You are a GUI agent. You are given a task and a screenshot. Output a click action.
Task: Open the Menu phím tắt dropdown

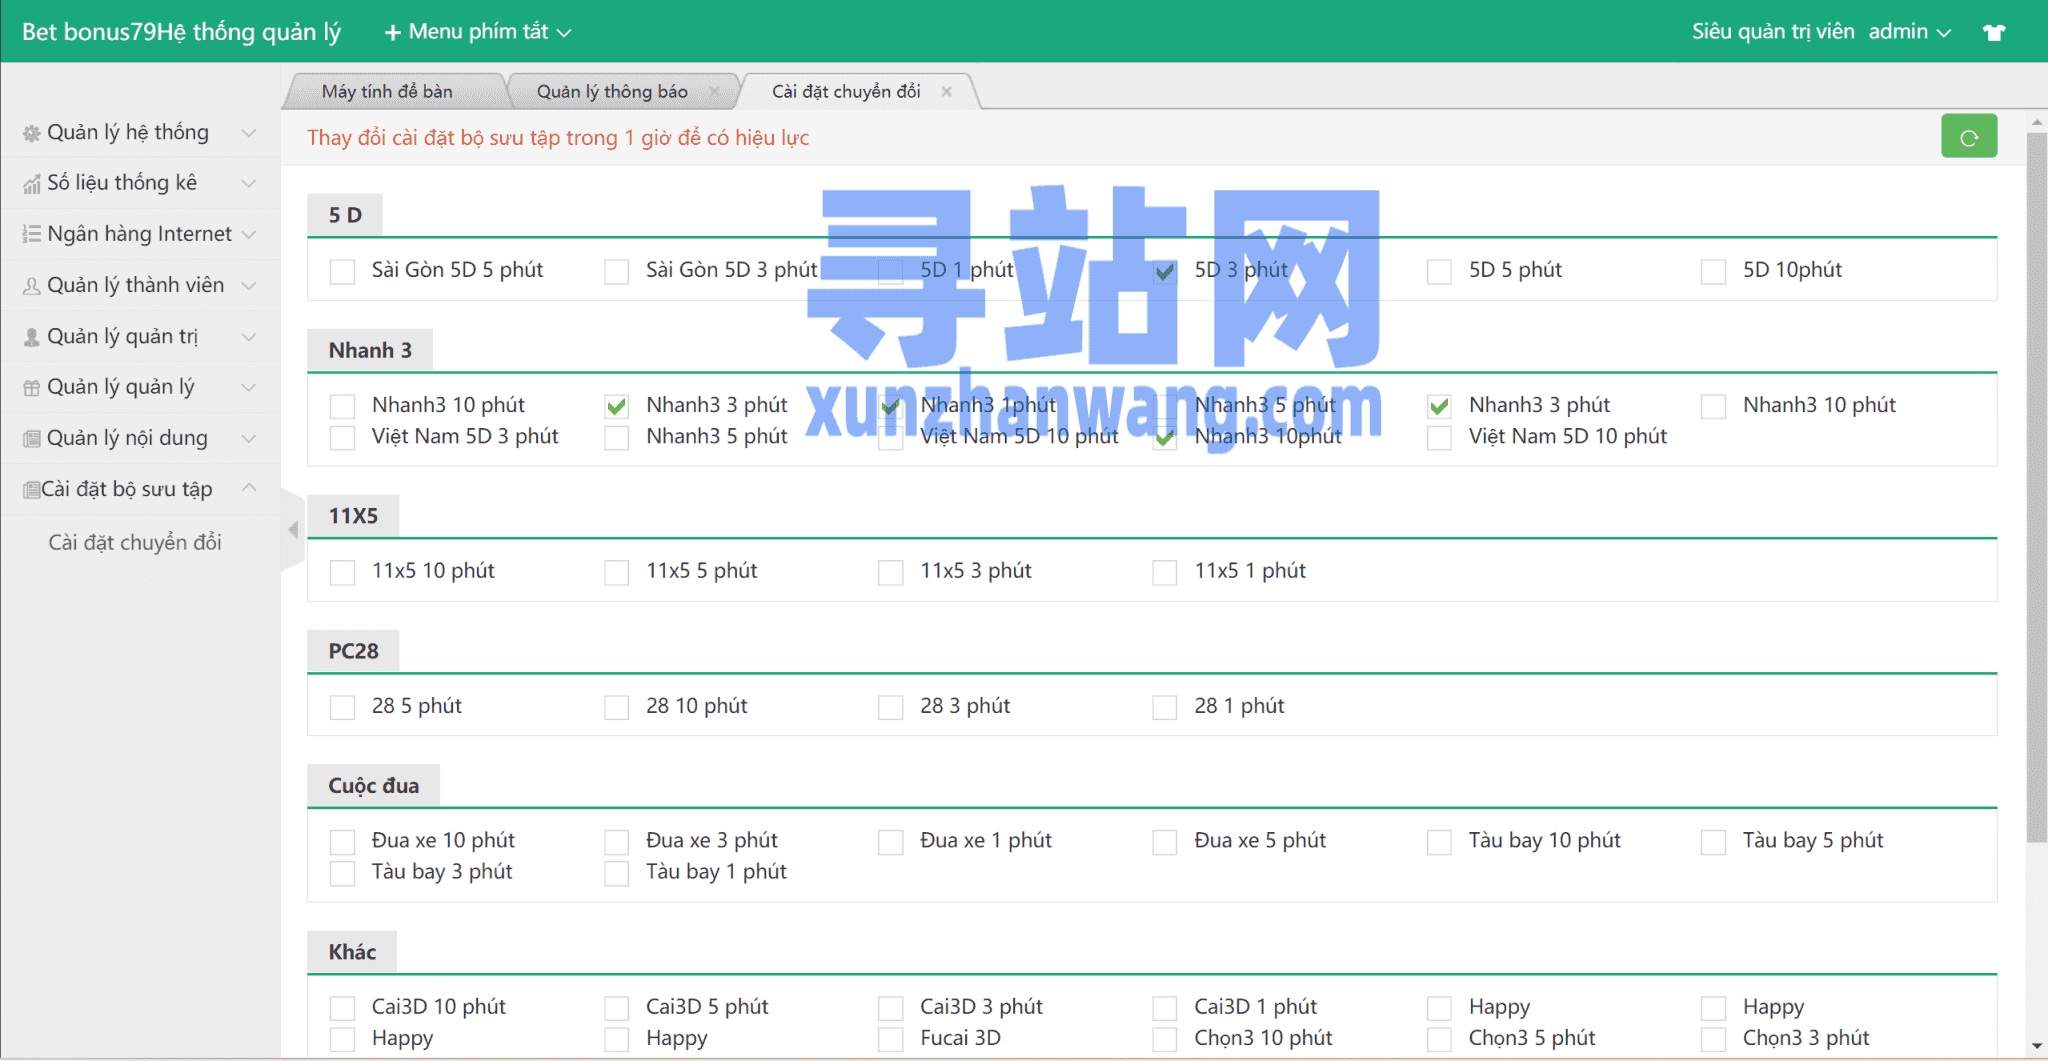tap(478, 32)
